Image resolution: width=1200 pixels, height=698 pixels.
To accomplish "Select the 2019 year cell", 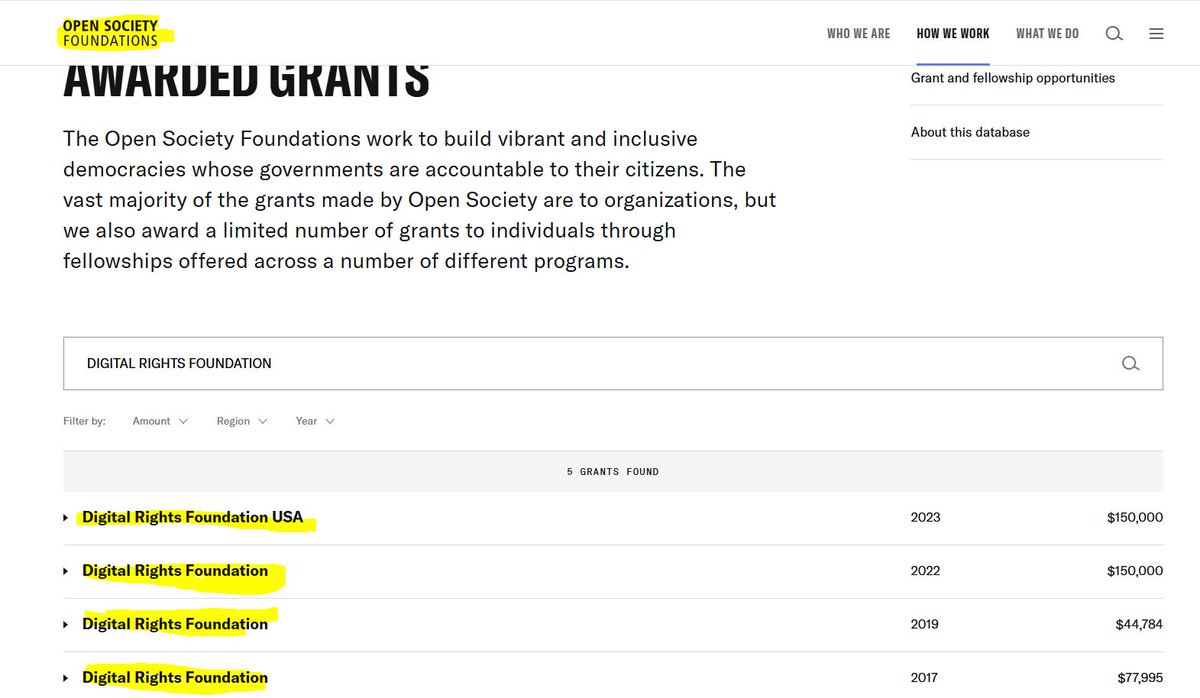I will 925,624.
